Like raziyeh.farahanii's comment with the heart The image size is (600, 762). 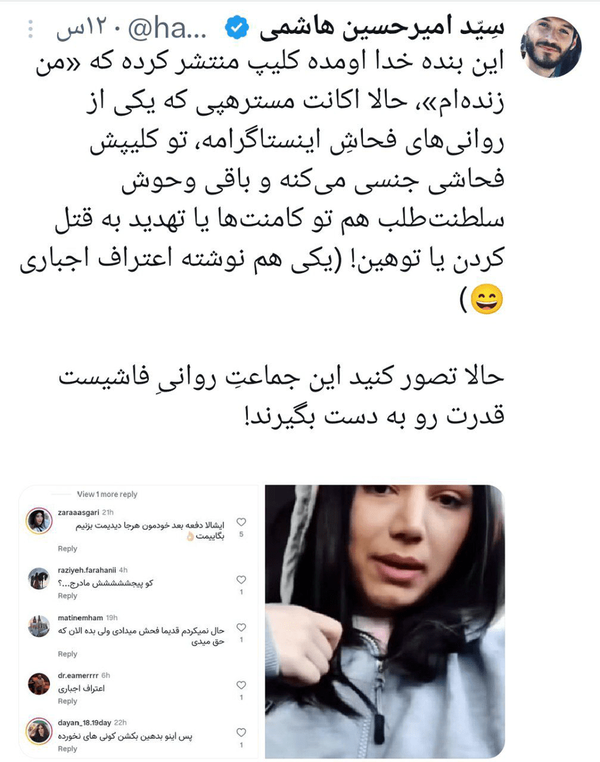[x=241, y=580]
